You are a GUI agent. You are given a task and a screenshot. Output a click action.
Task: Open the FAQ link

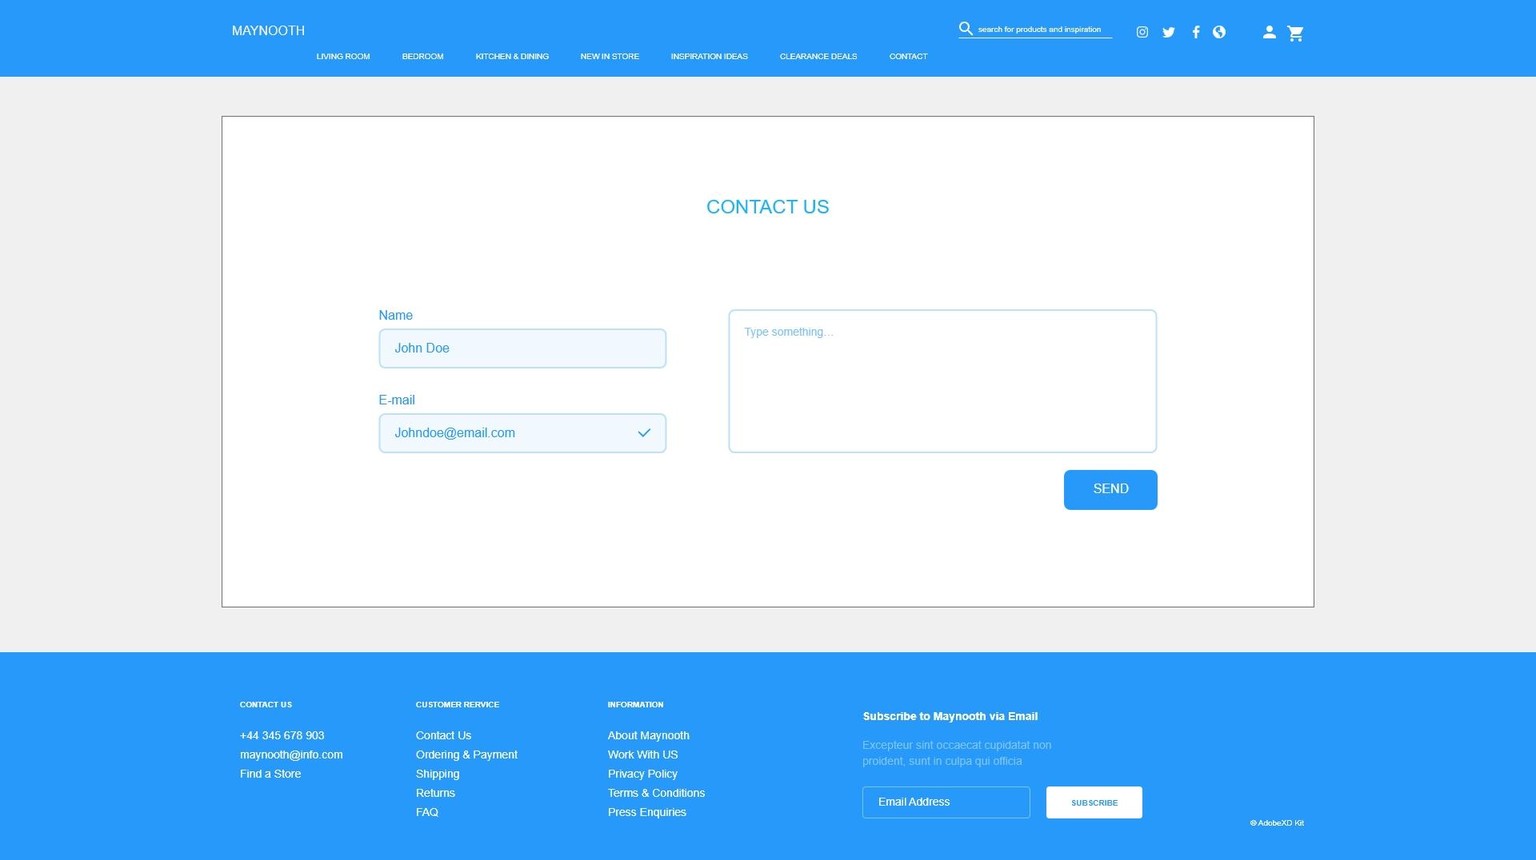pyautogui.click(x=427, y=812)
